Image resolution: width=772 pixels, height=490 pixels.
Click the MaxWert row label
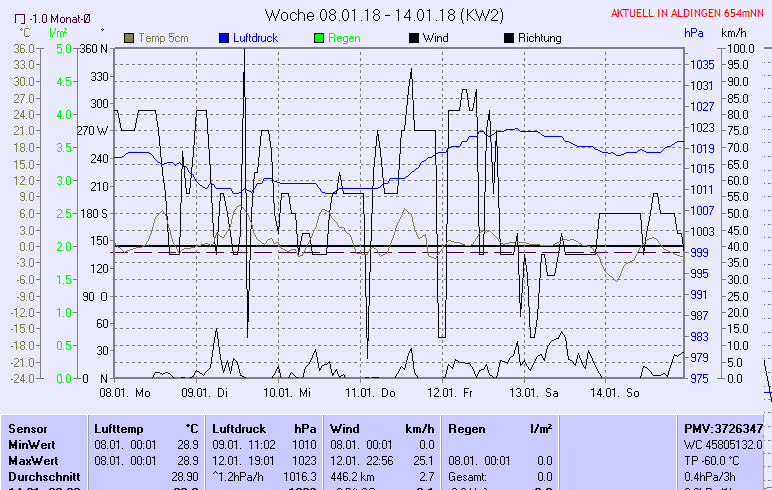(32, 460)
